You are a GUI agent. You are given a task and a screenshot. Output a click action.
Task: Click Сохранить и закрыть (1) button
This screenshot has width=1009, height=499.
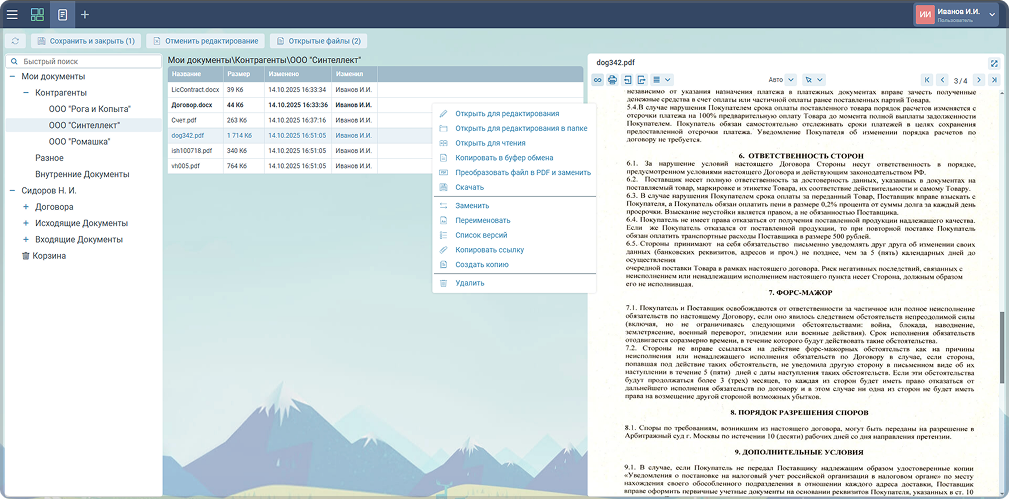[x=86, y=41]
